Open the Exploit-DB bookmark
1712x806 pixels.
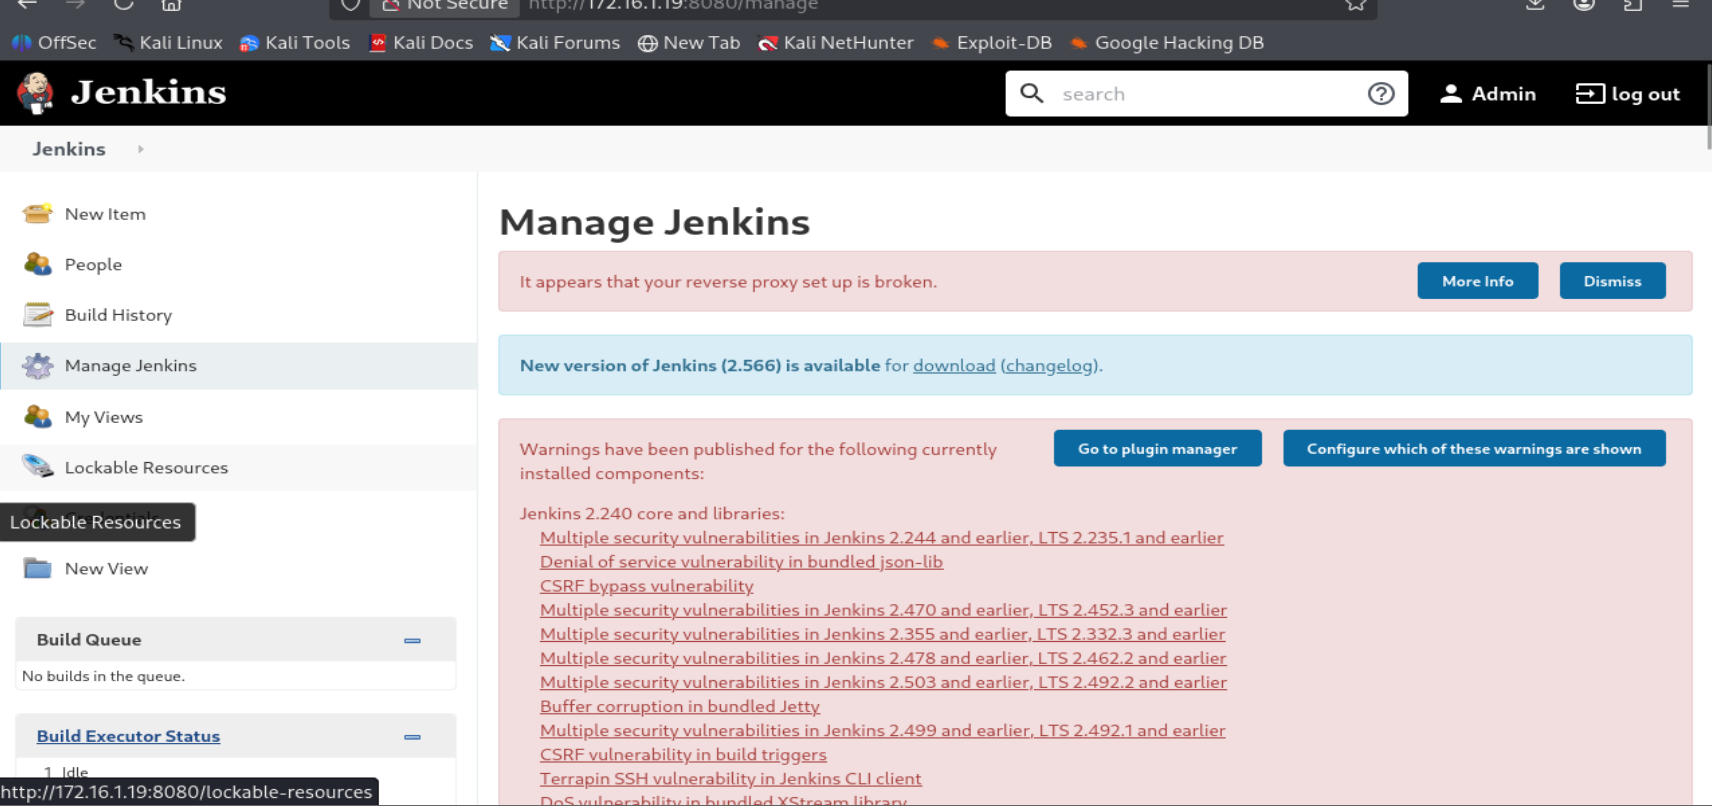[x=992, y=43]
